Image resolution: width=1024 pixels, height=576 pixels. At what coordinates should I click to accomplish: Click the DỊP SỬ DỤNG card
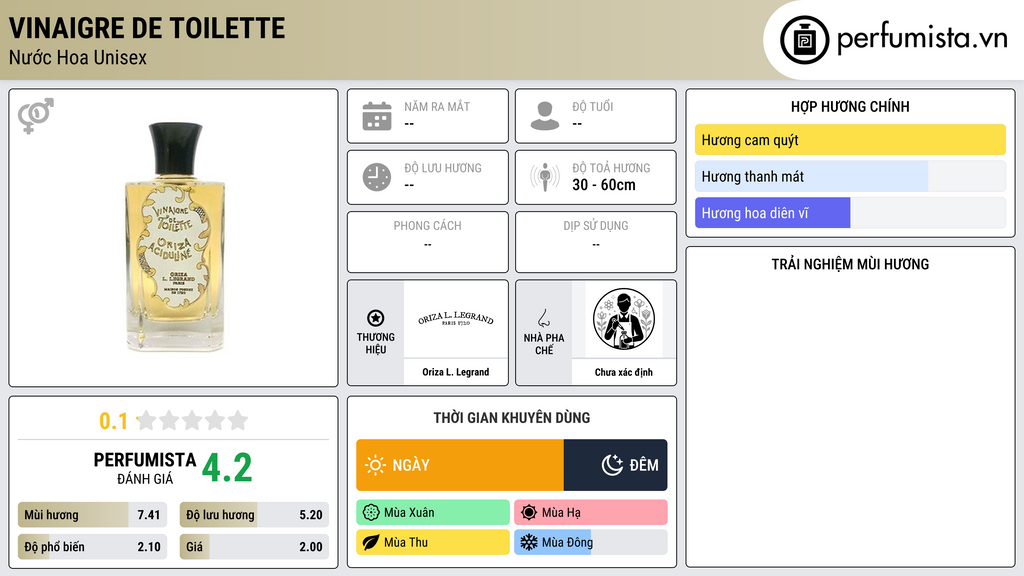coord(596,242)
